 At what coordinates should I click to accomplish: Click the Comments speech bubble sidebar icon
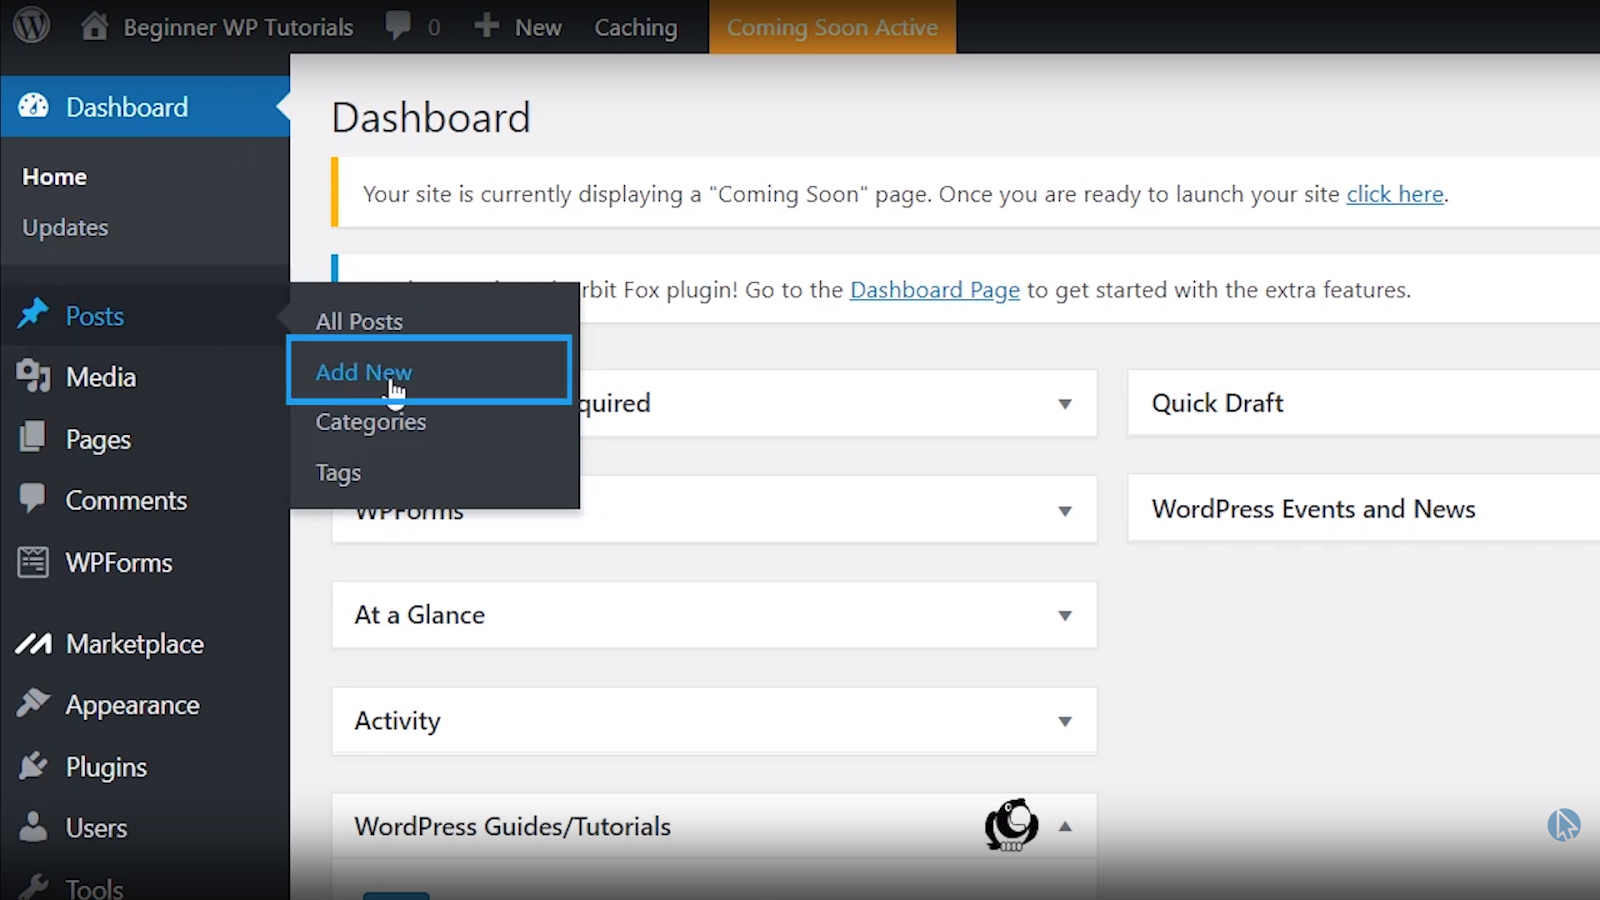tap(33, 498)
